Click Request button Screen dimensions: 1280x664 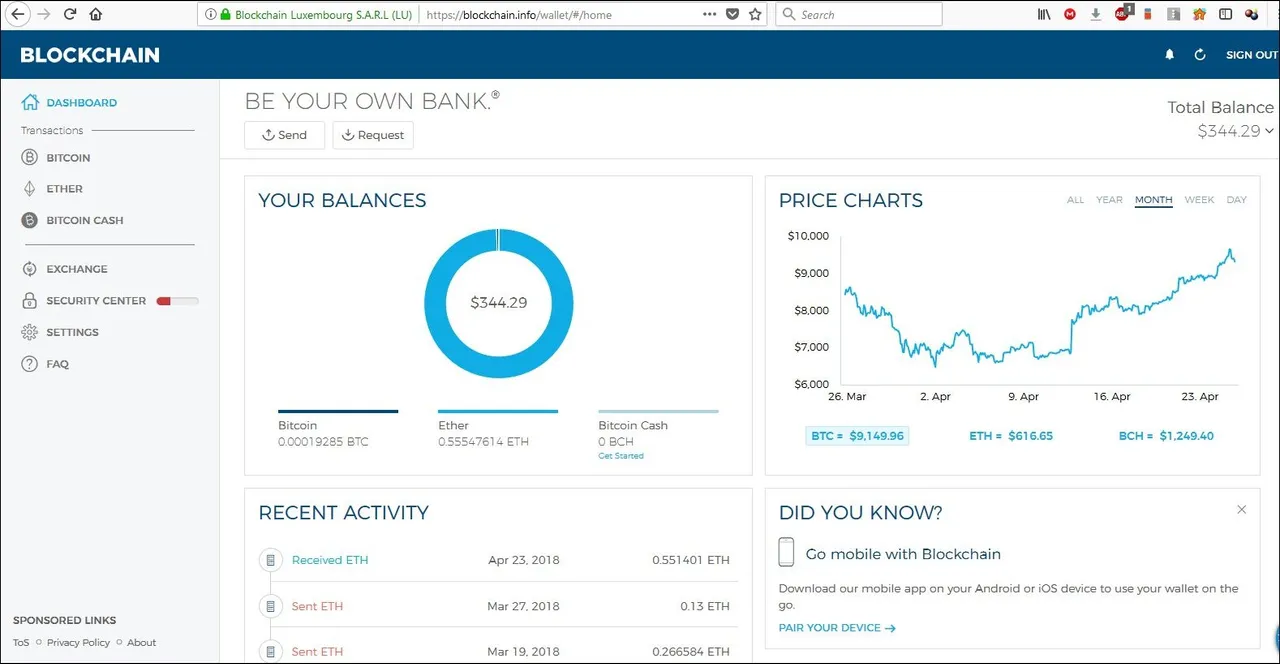tap(373, 135)
